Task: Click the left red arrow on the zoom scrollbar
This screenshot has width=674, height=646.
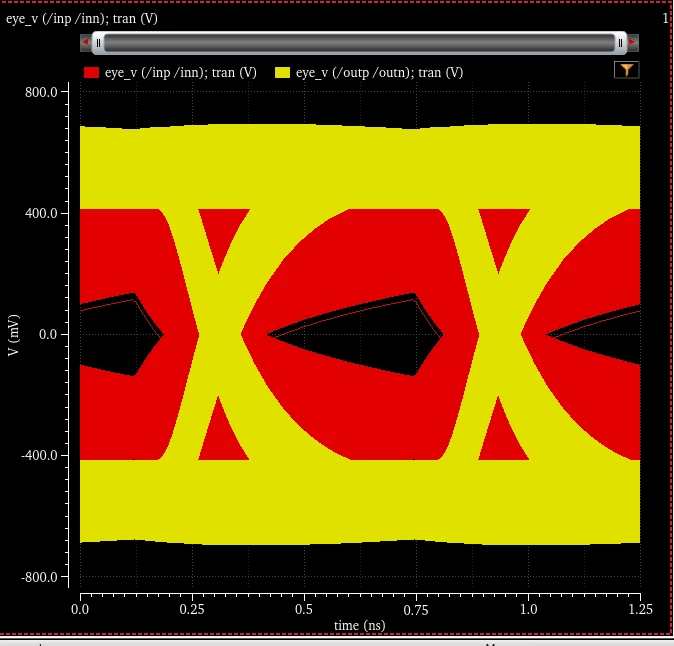Action: (85, 42)
